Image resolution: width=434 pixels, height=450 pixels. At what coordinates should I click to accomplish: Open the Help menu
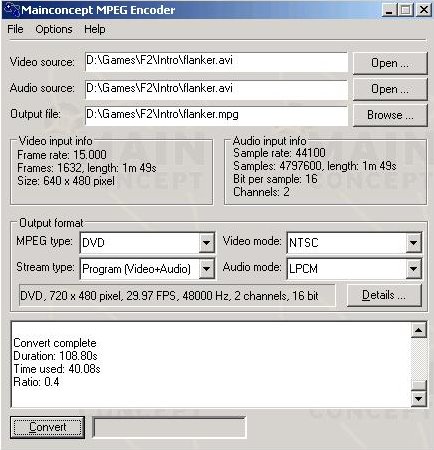[95, 29]
